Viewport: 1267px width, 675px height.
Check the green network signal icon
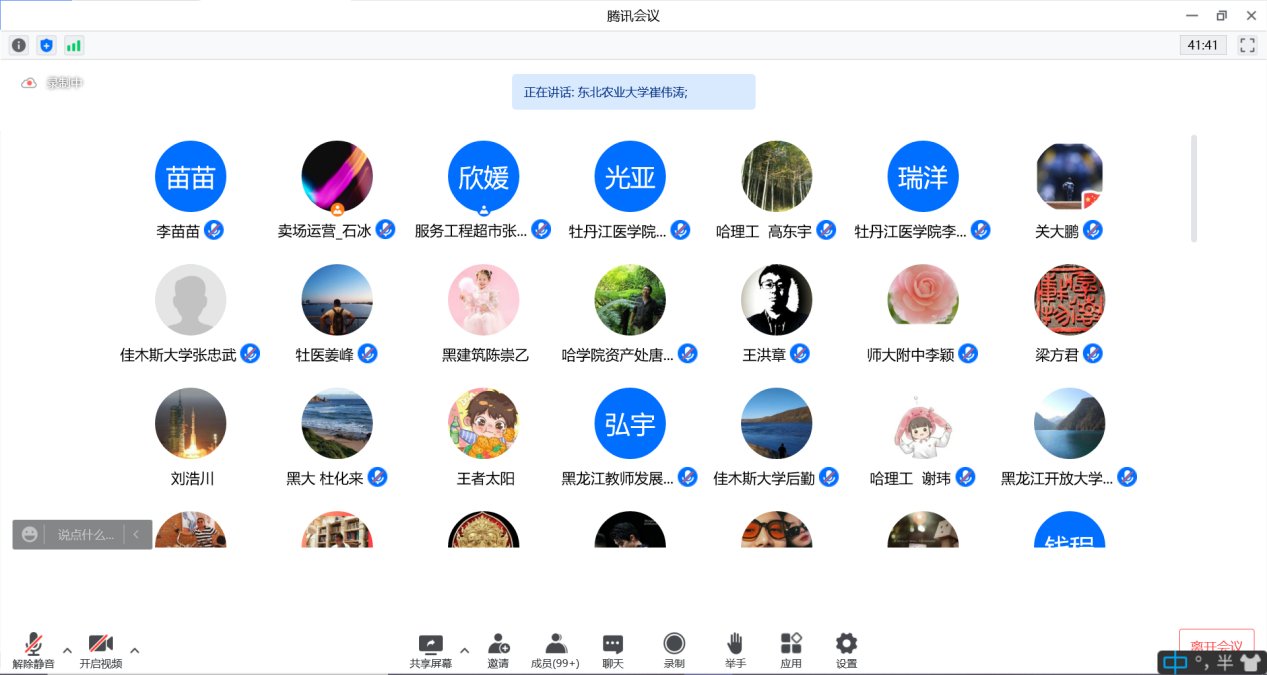[73, 45]
